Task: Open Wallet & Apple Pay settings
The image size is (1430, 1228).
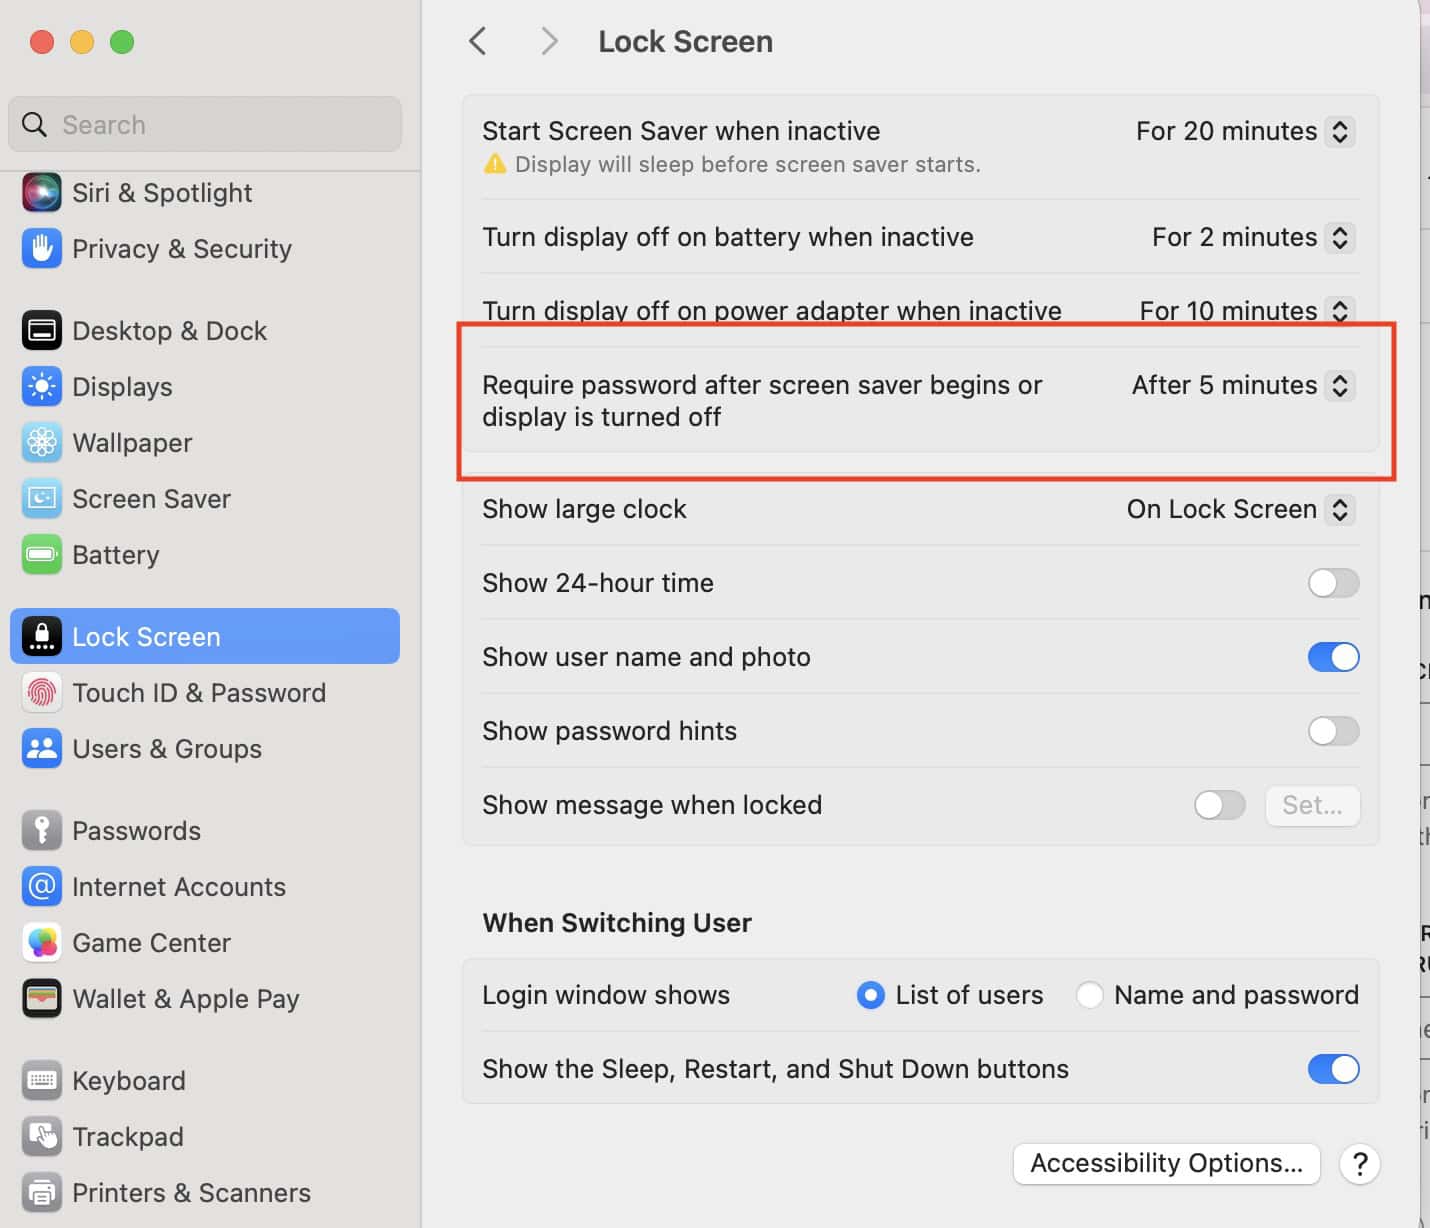Action: 186,998
